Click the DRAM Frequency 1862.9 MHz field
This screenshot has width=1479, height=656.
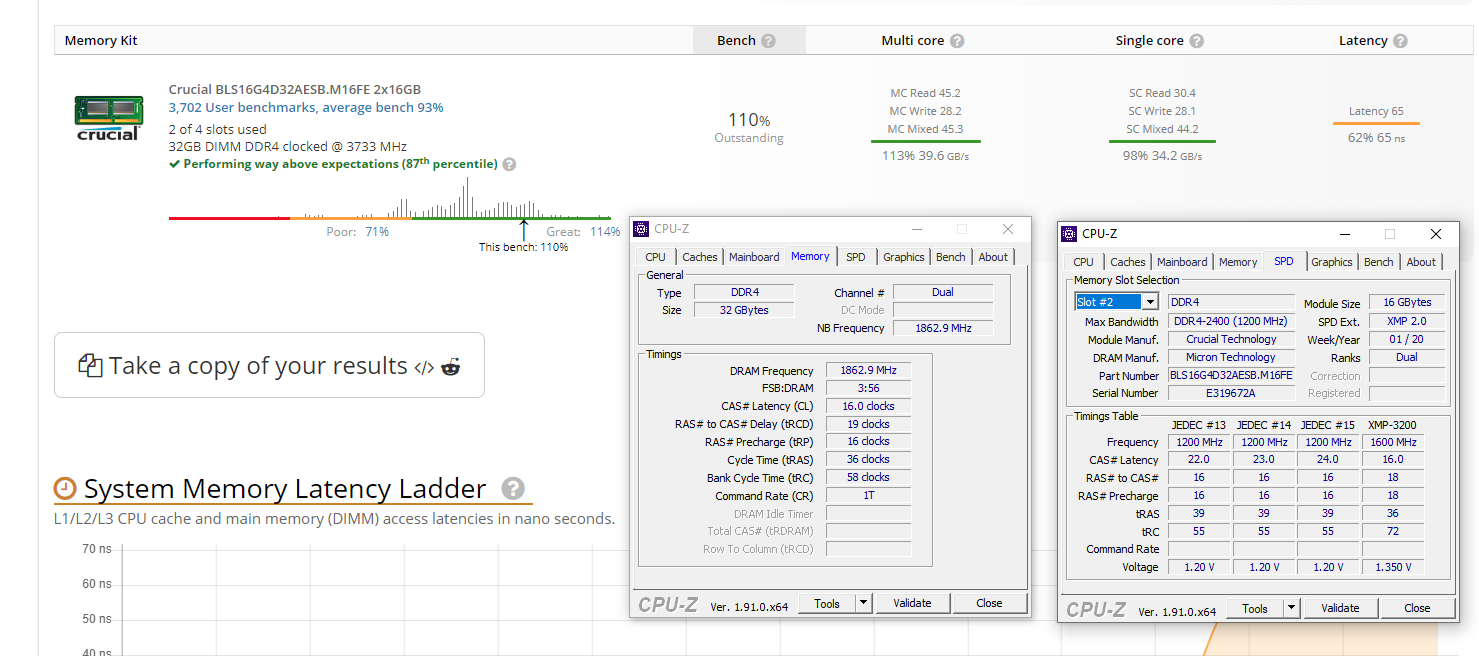[868, 370]
